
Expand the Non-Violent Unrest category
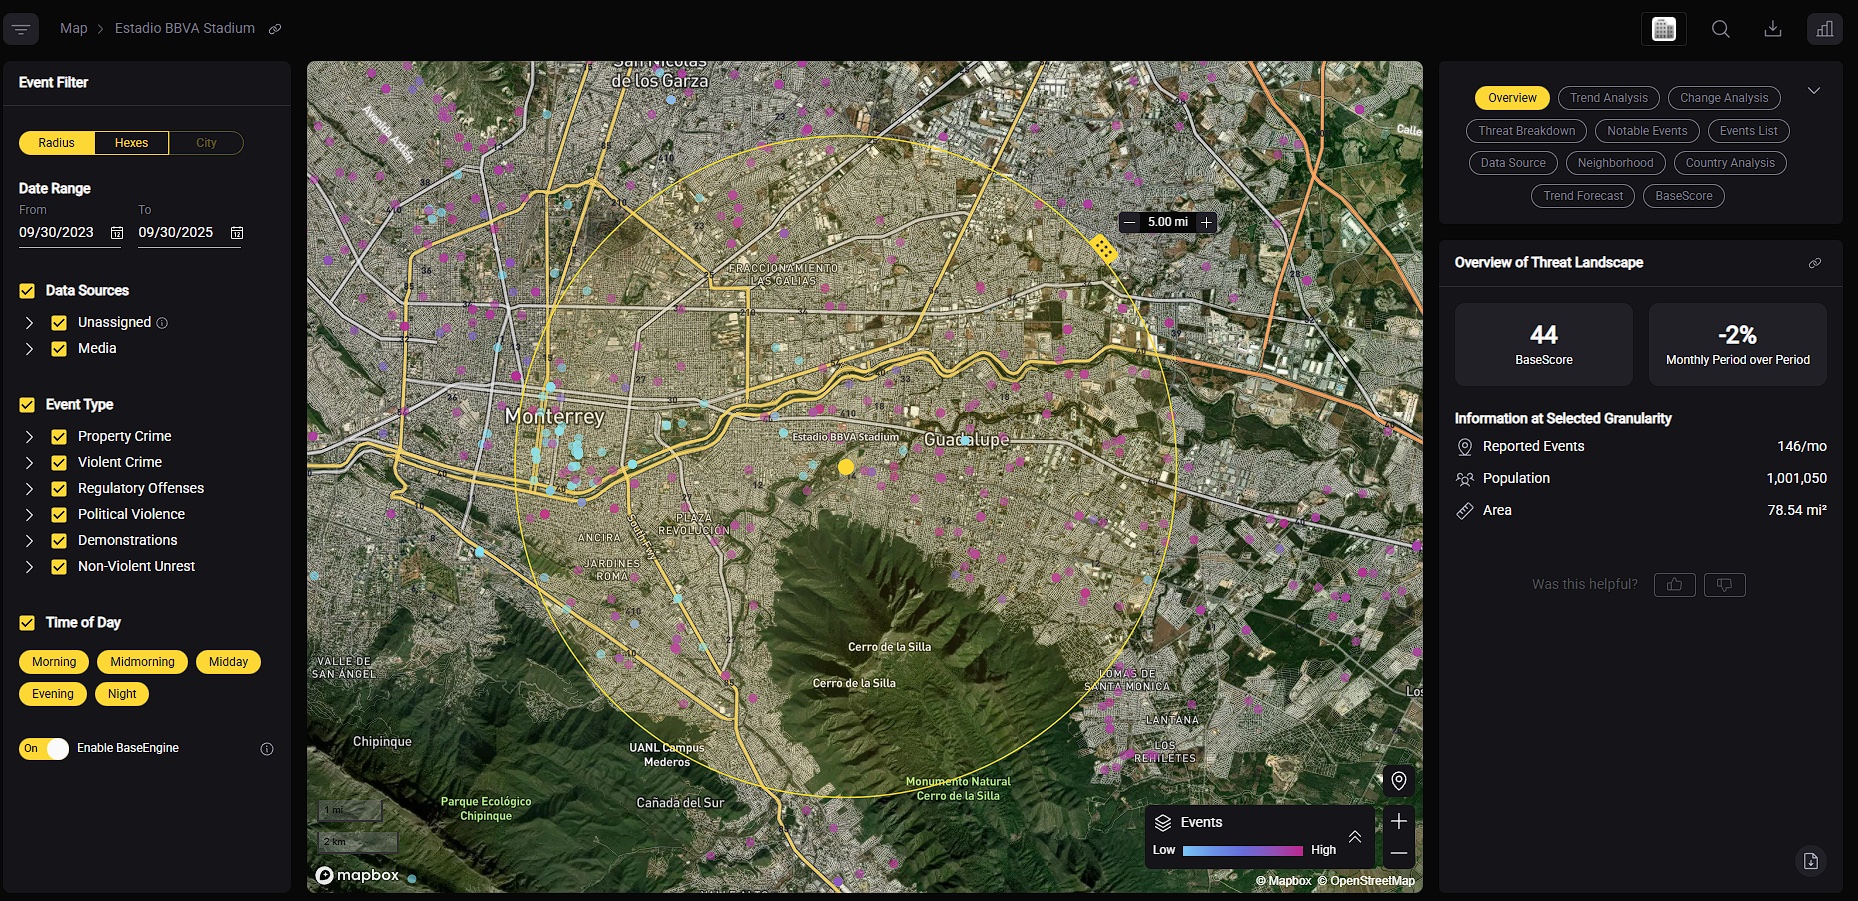click(x=29, y=567)
